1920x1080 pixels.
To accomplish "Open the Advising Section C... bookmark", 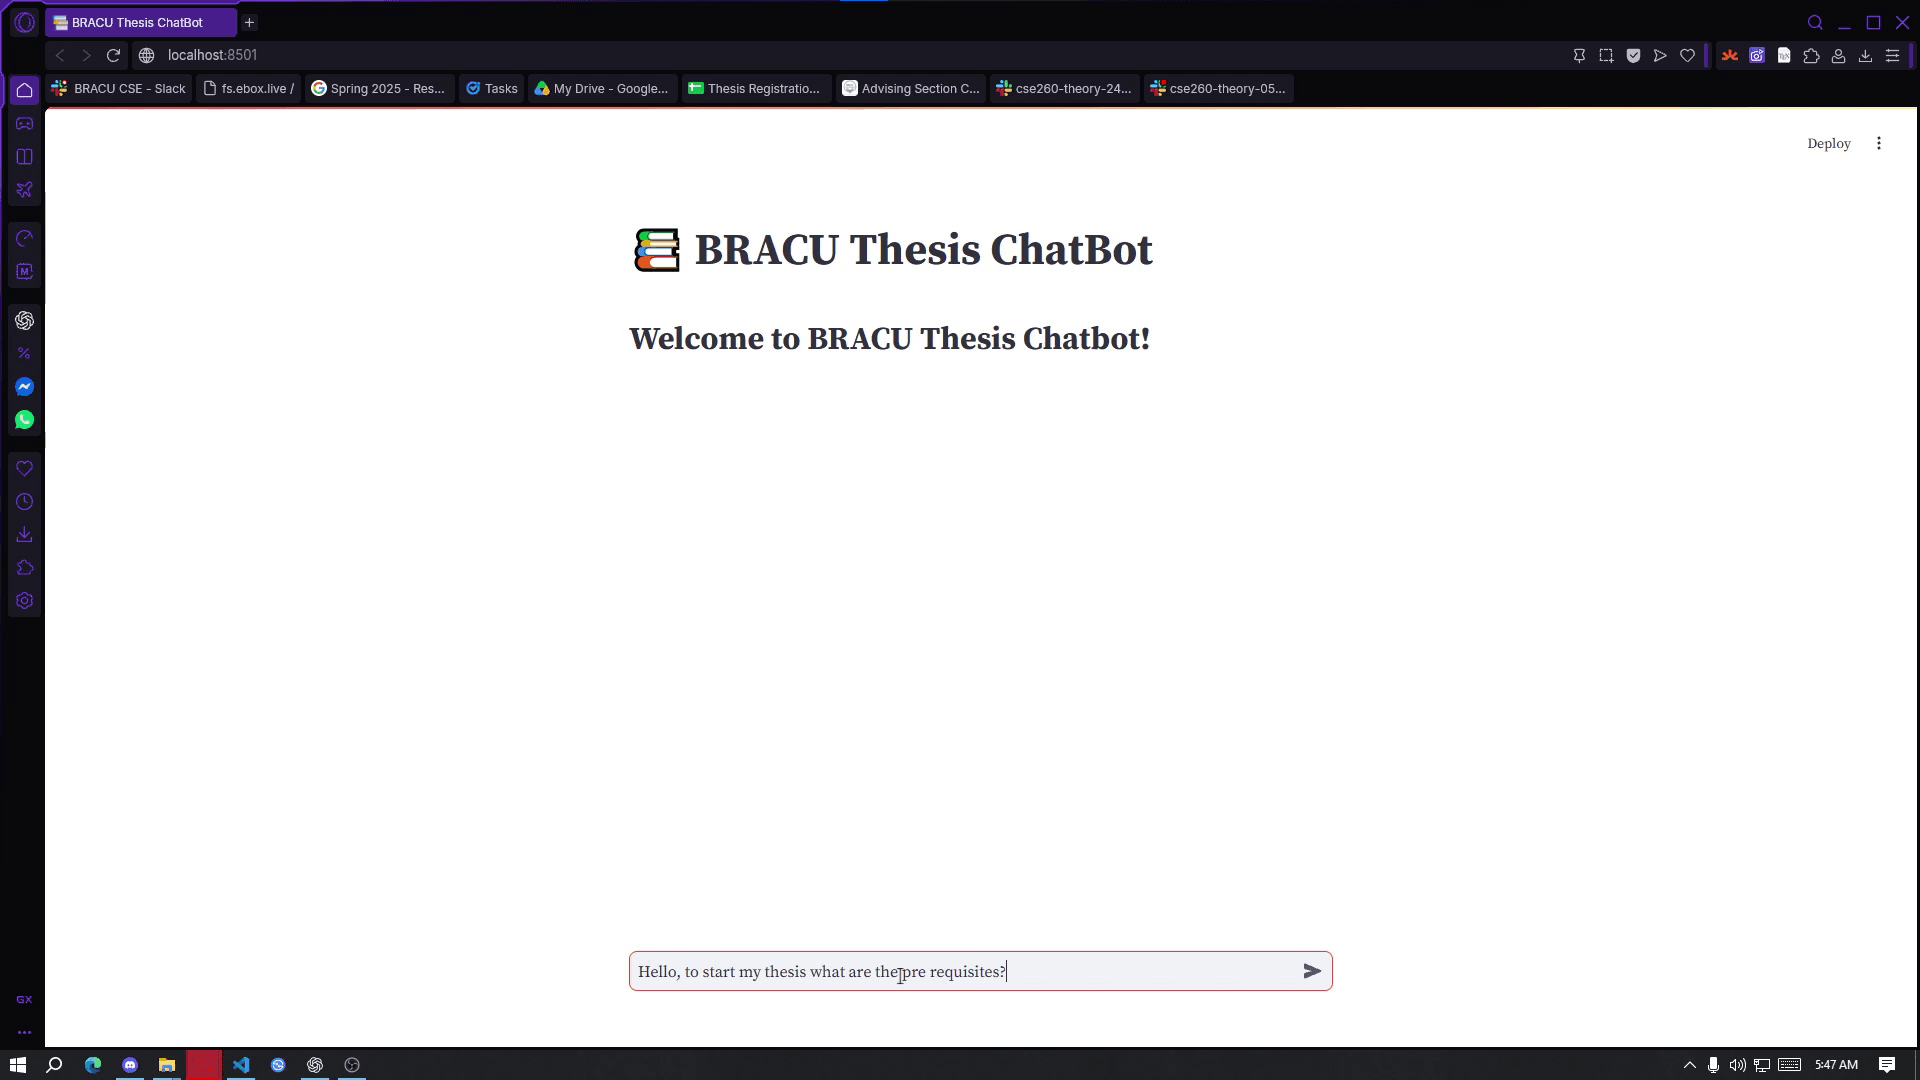I will [911, 88].
